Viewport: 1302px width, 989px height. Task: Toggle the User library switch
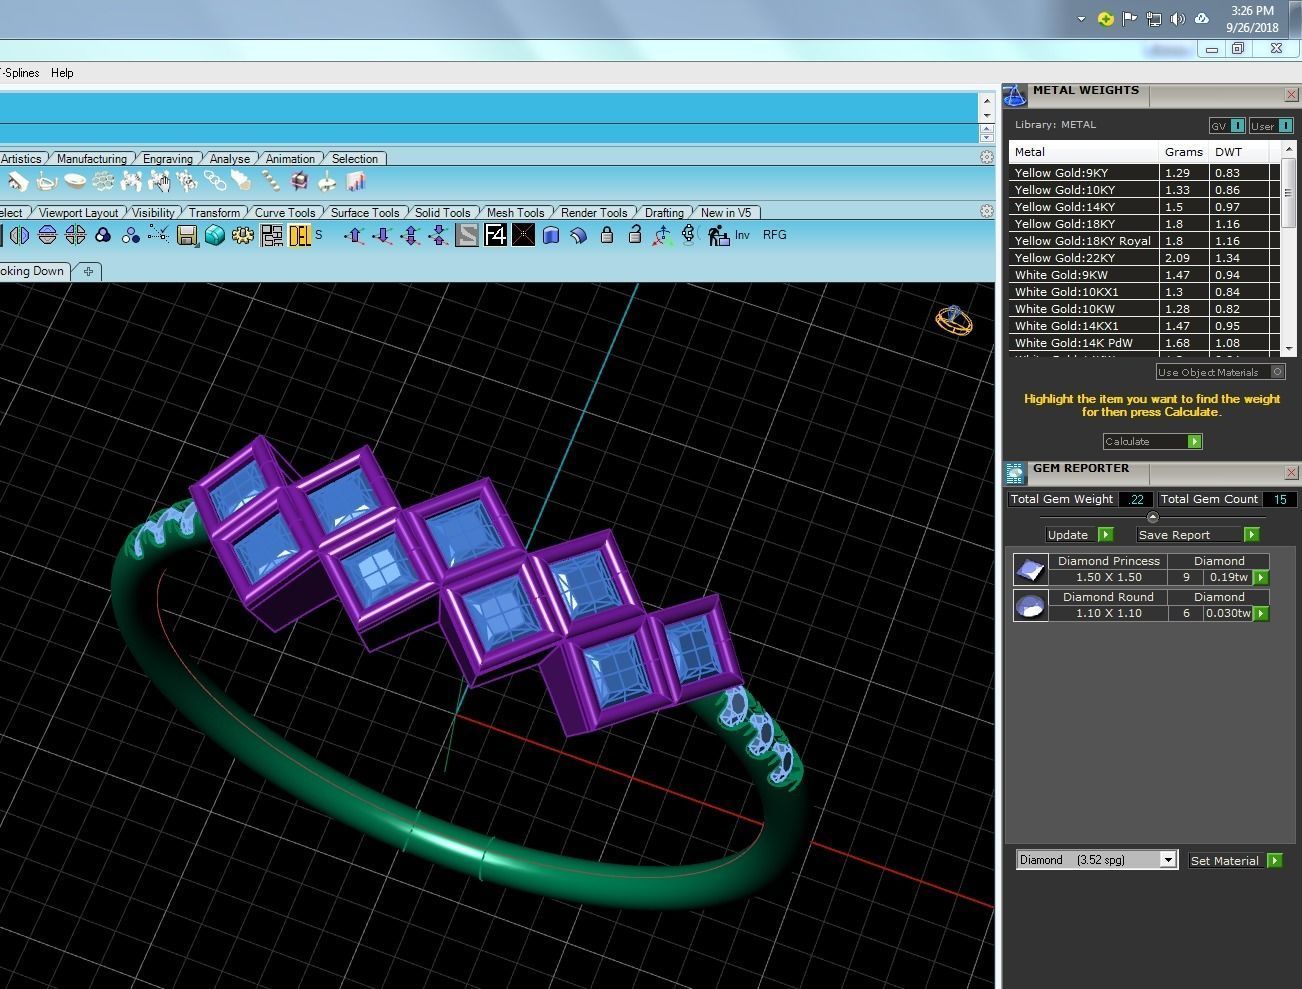tap(1271, 126)
